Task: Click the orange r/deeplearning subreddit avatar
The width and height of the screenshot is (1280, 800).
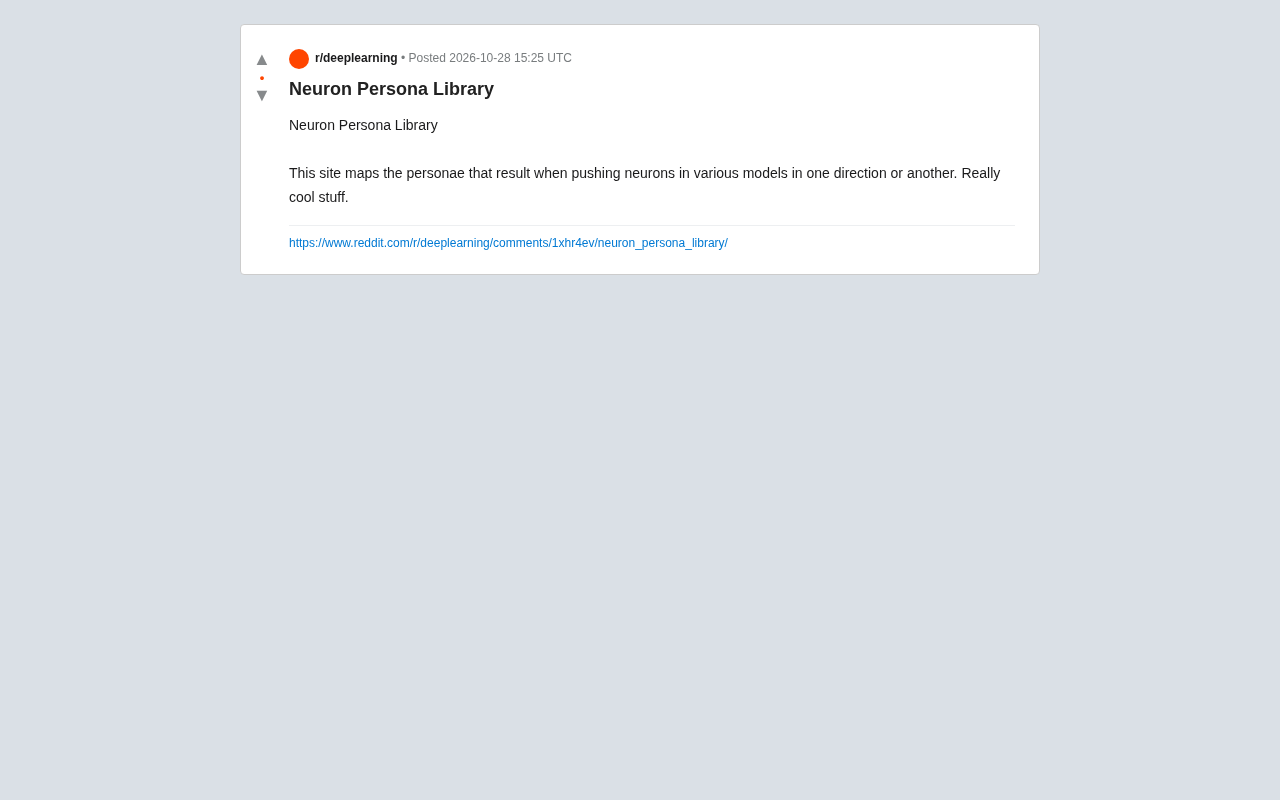Action: tap(299, 59)
